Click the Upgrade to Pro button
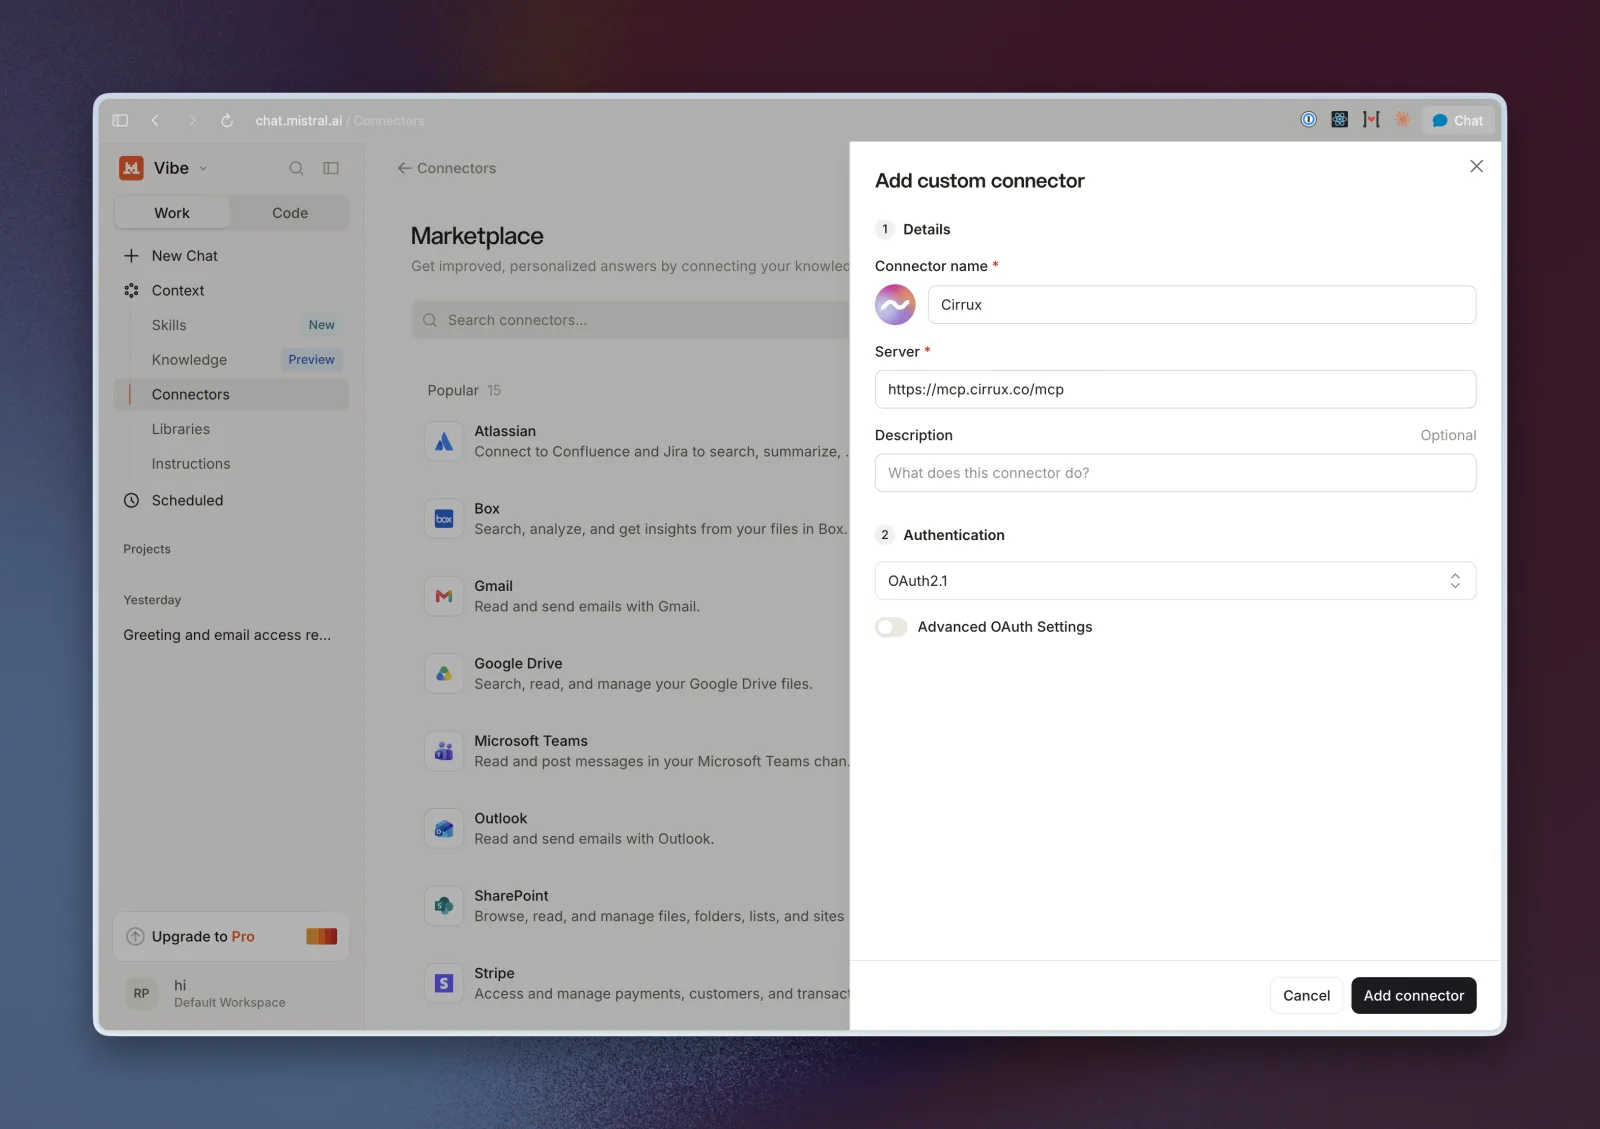The width and height of the screenshot is (1600, 1129). point(231,937)
